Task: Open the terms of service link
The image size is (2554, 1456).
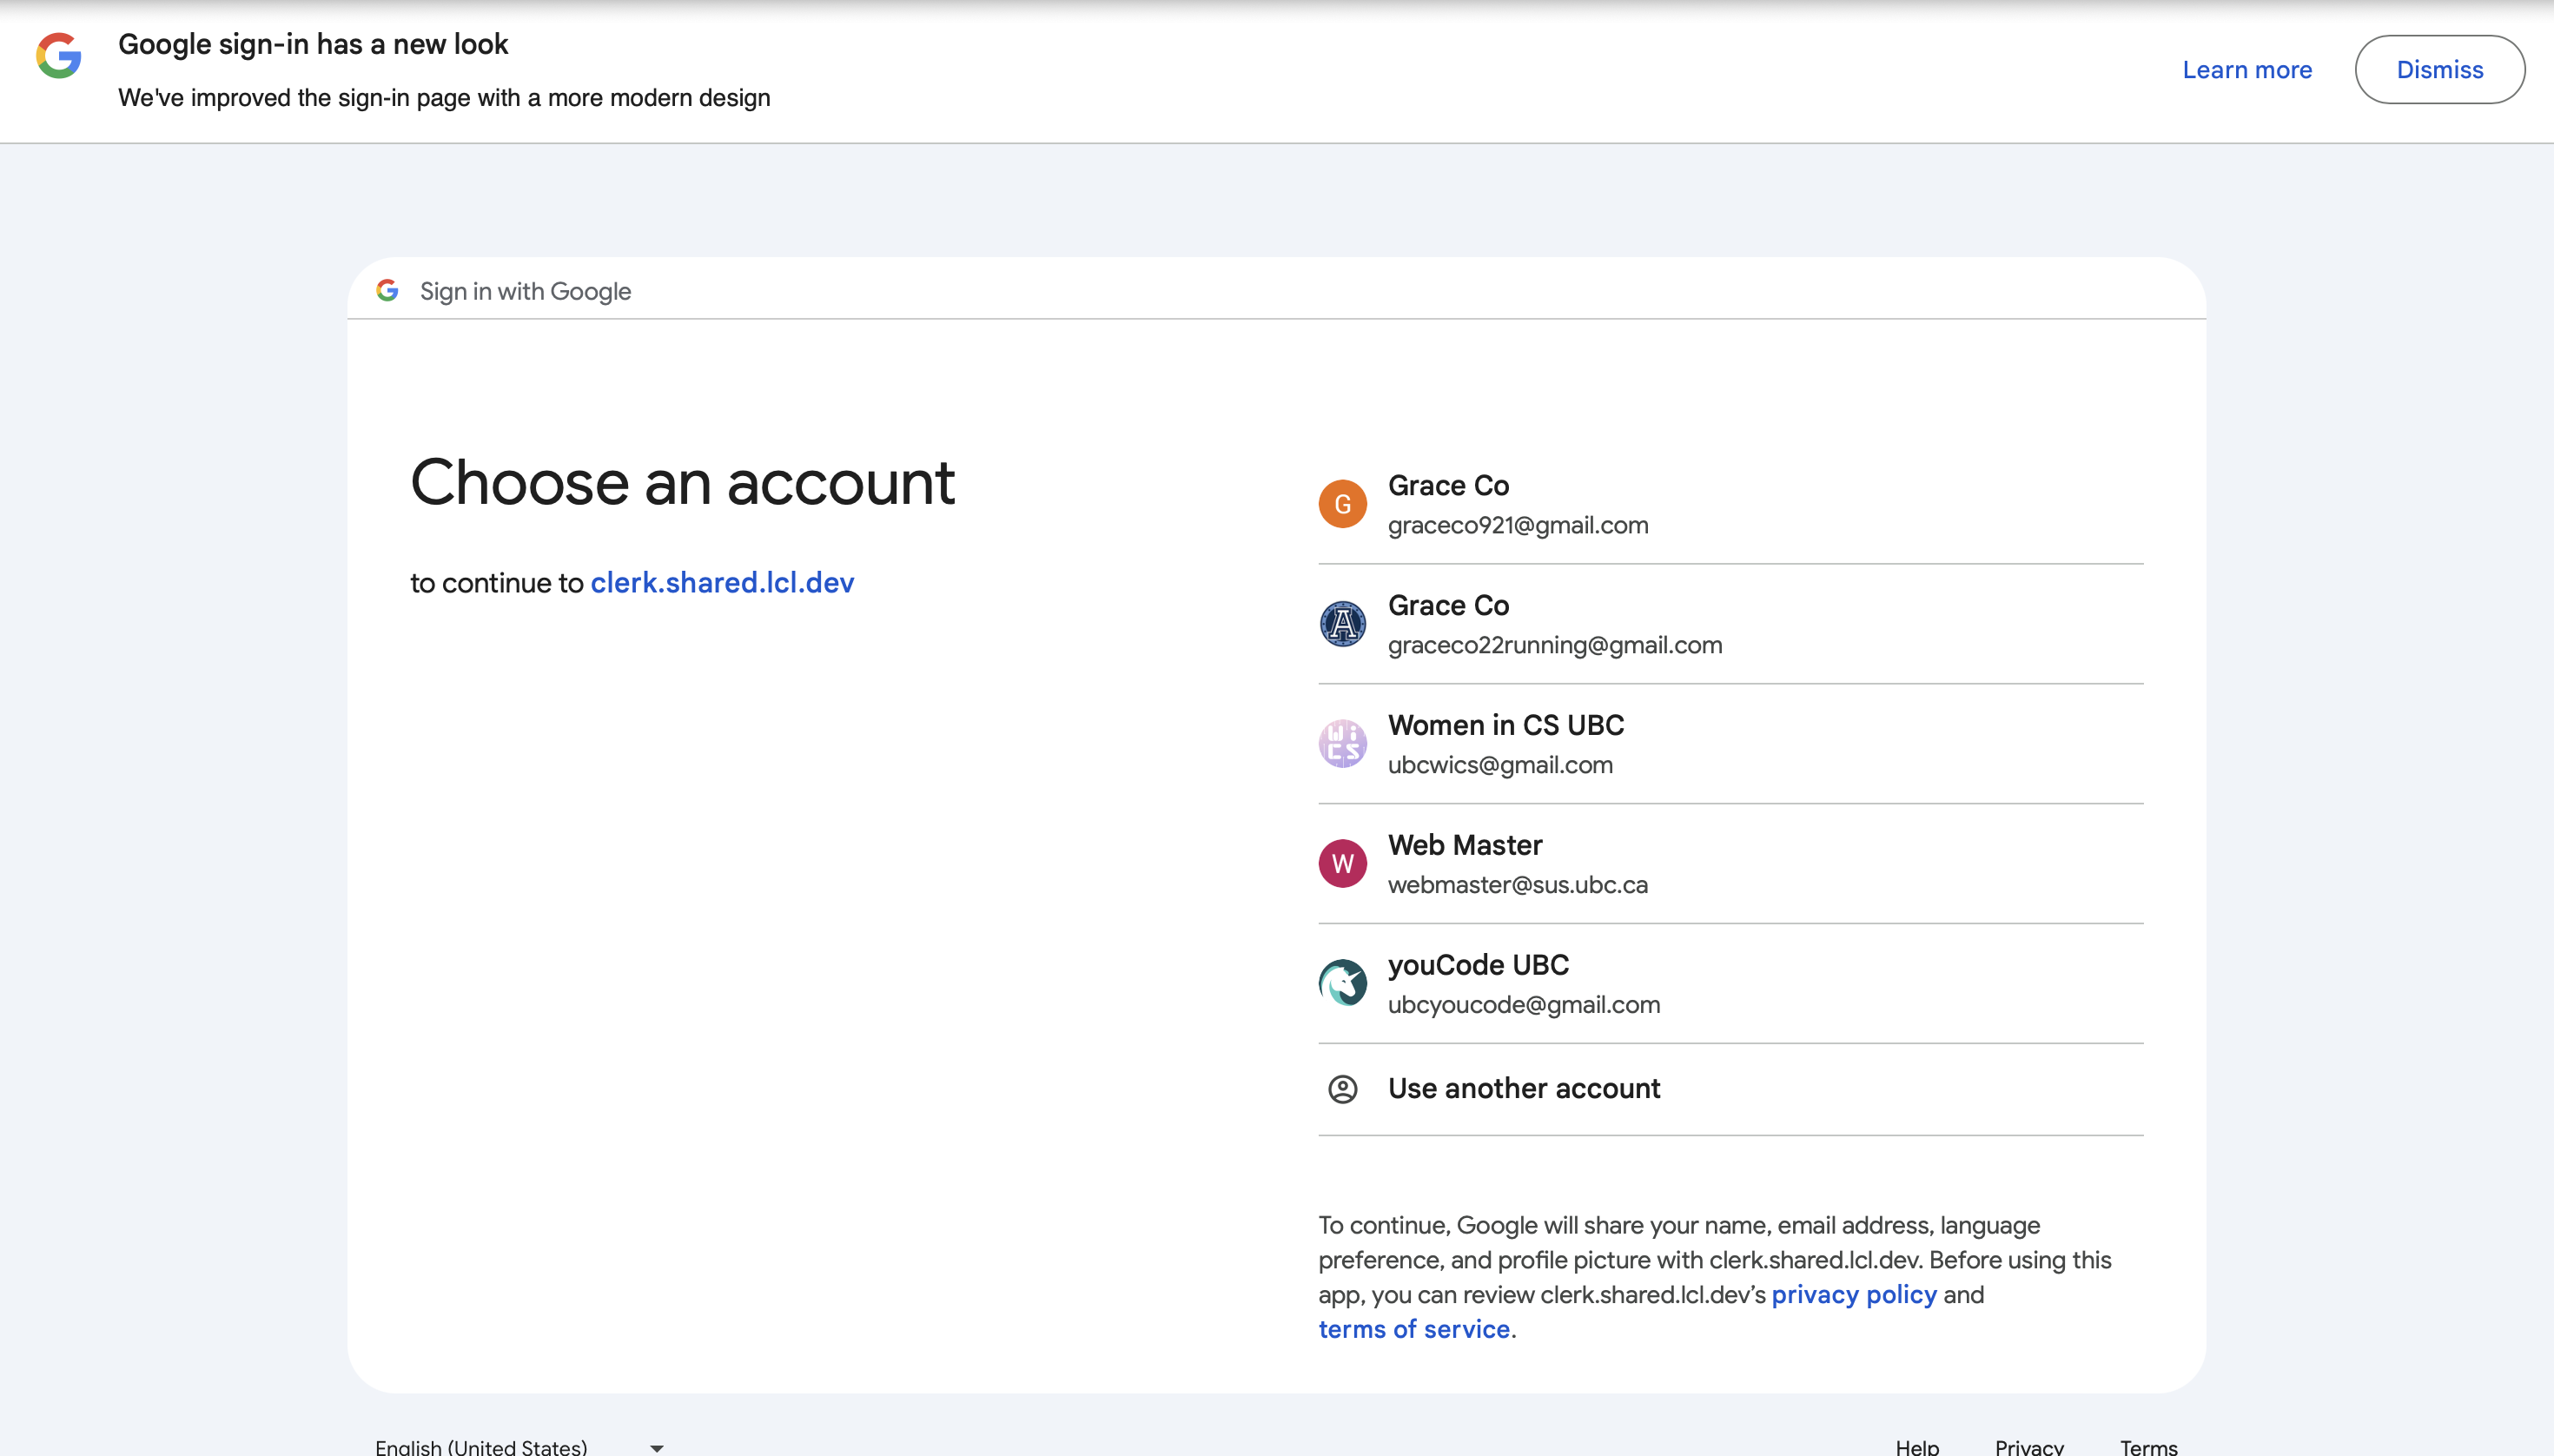Action: tap(1413, 1329)
